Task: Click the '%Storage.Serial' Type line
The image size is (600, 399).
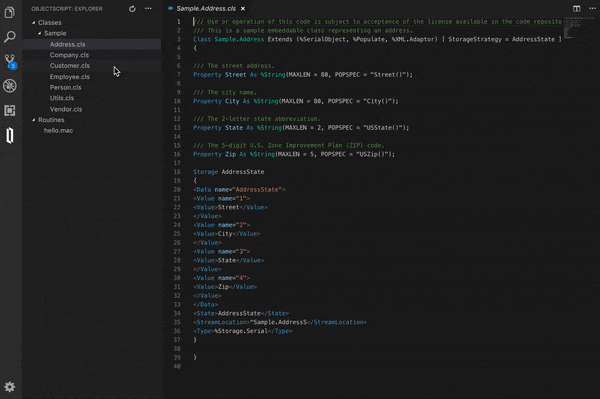Action: [x=243, y=331]
